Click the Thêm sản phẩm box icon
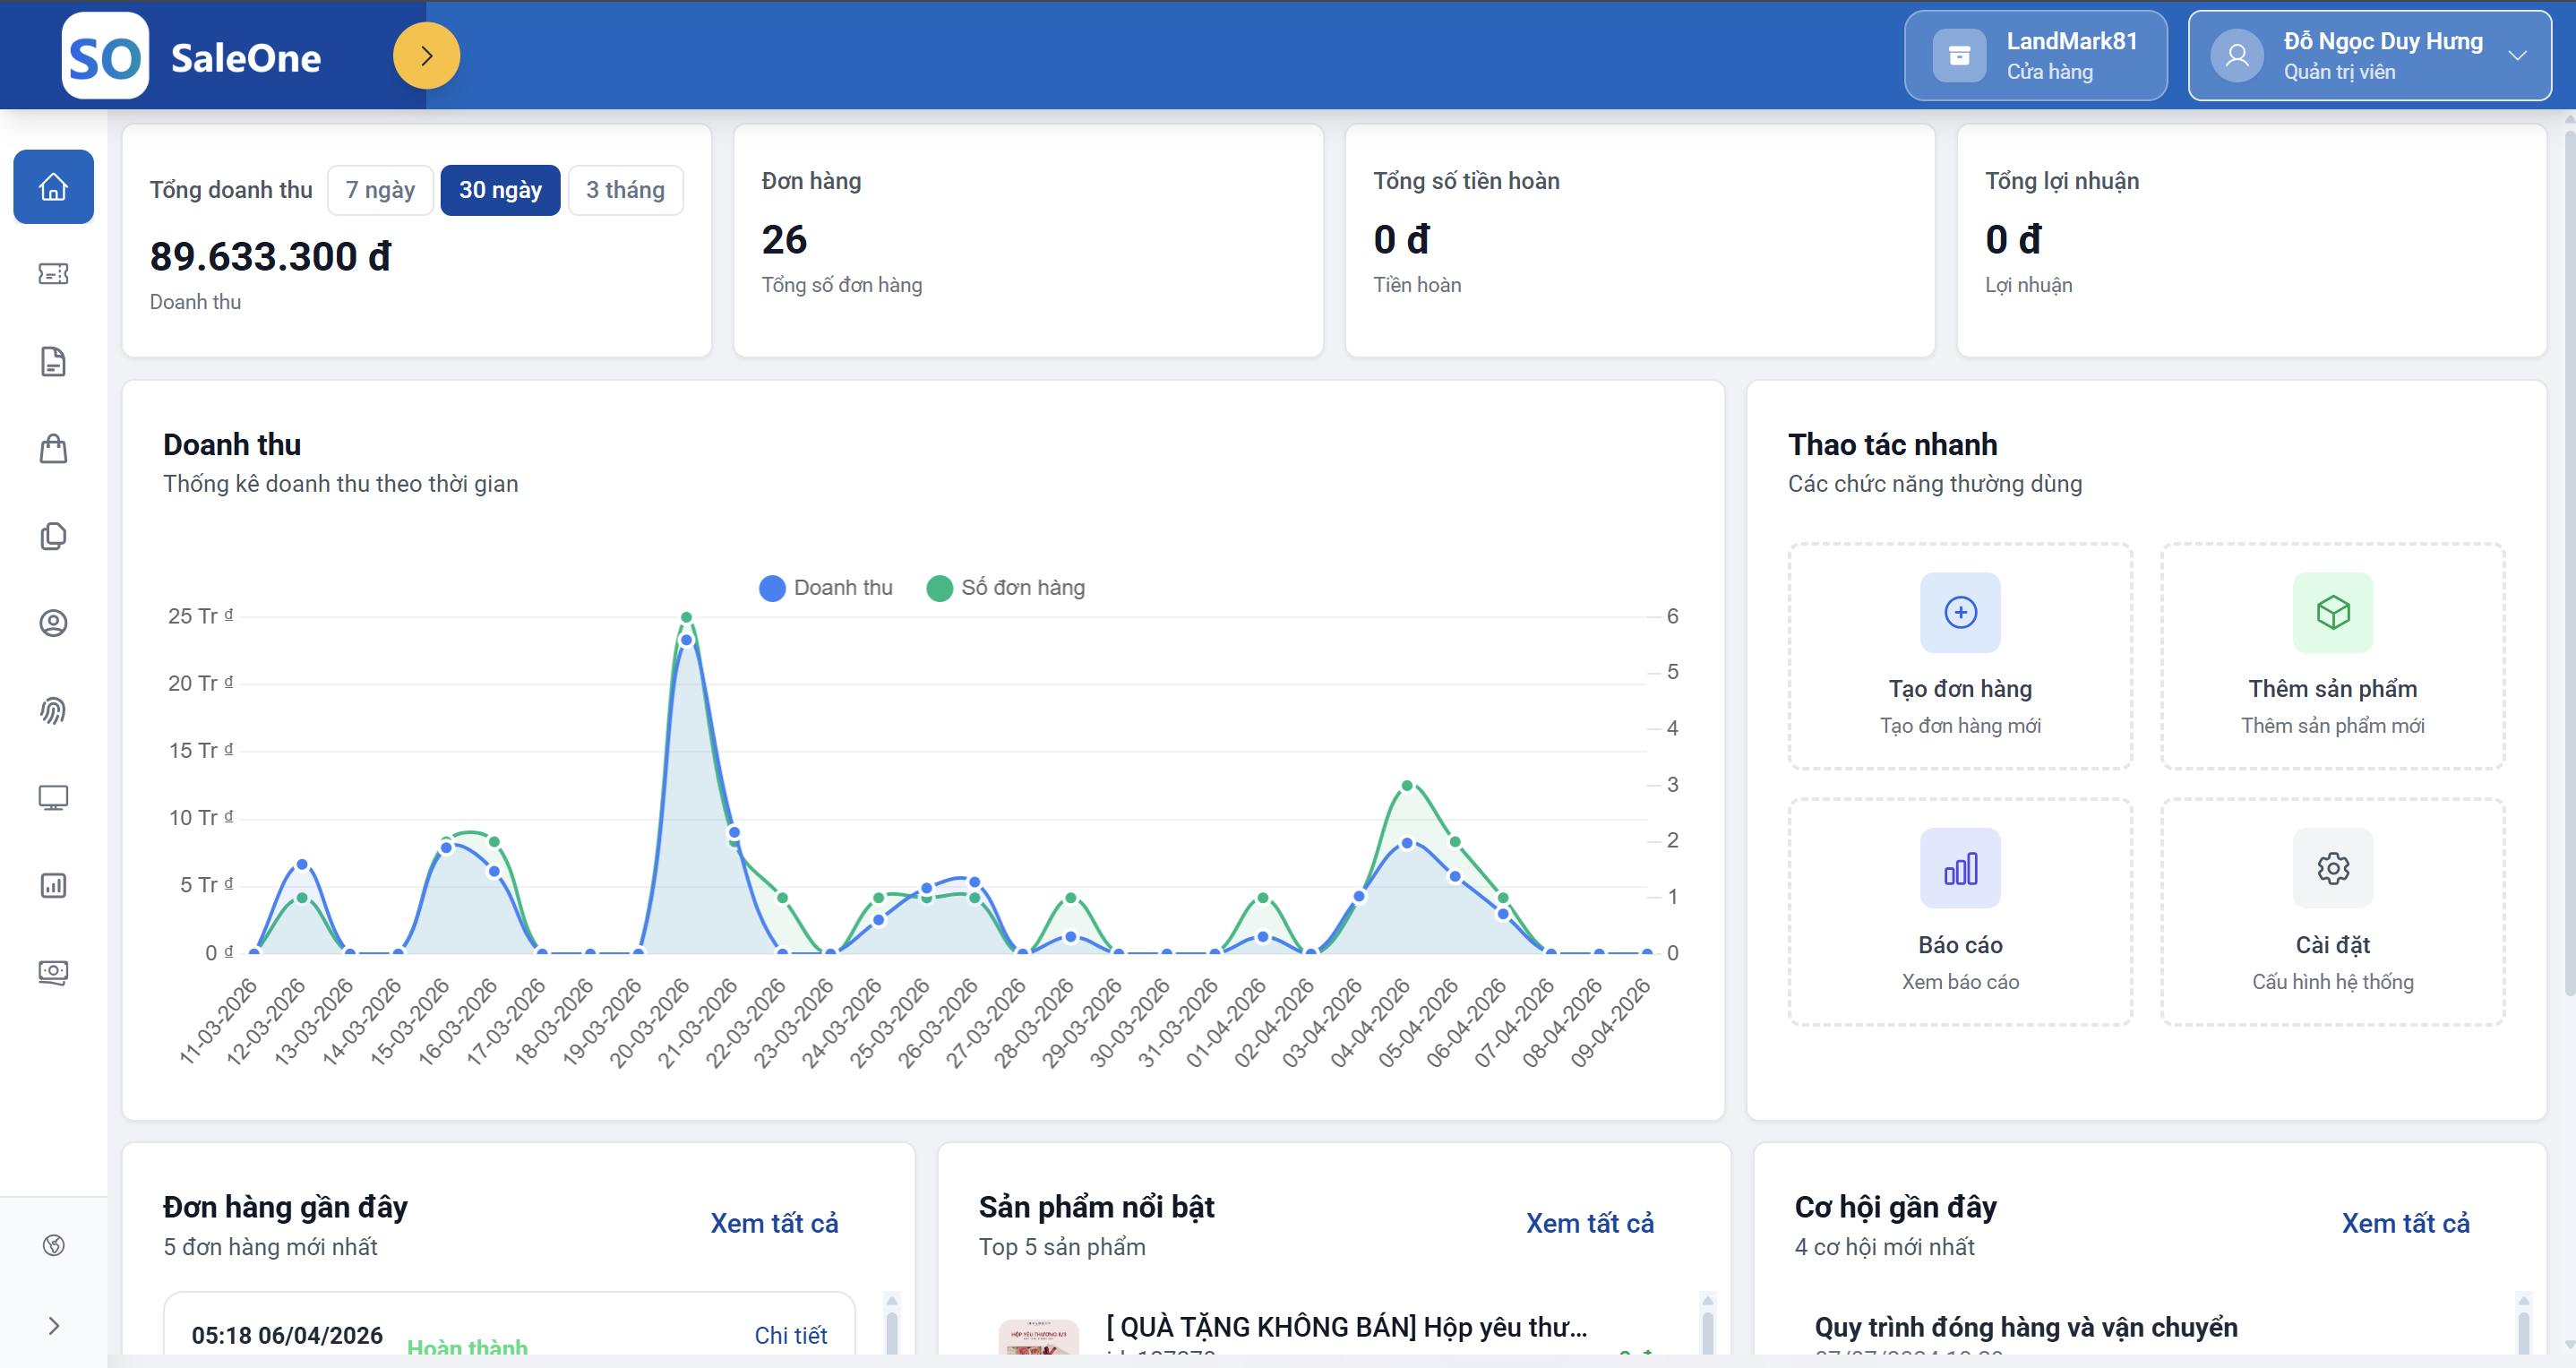Screen dimensions: 2576x1368 click(x=2332, y=612)
